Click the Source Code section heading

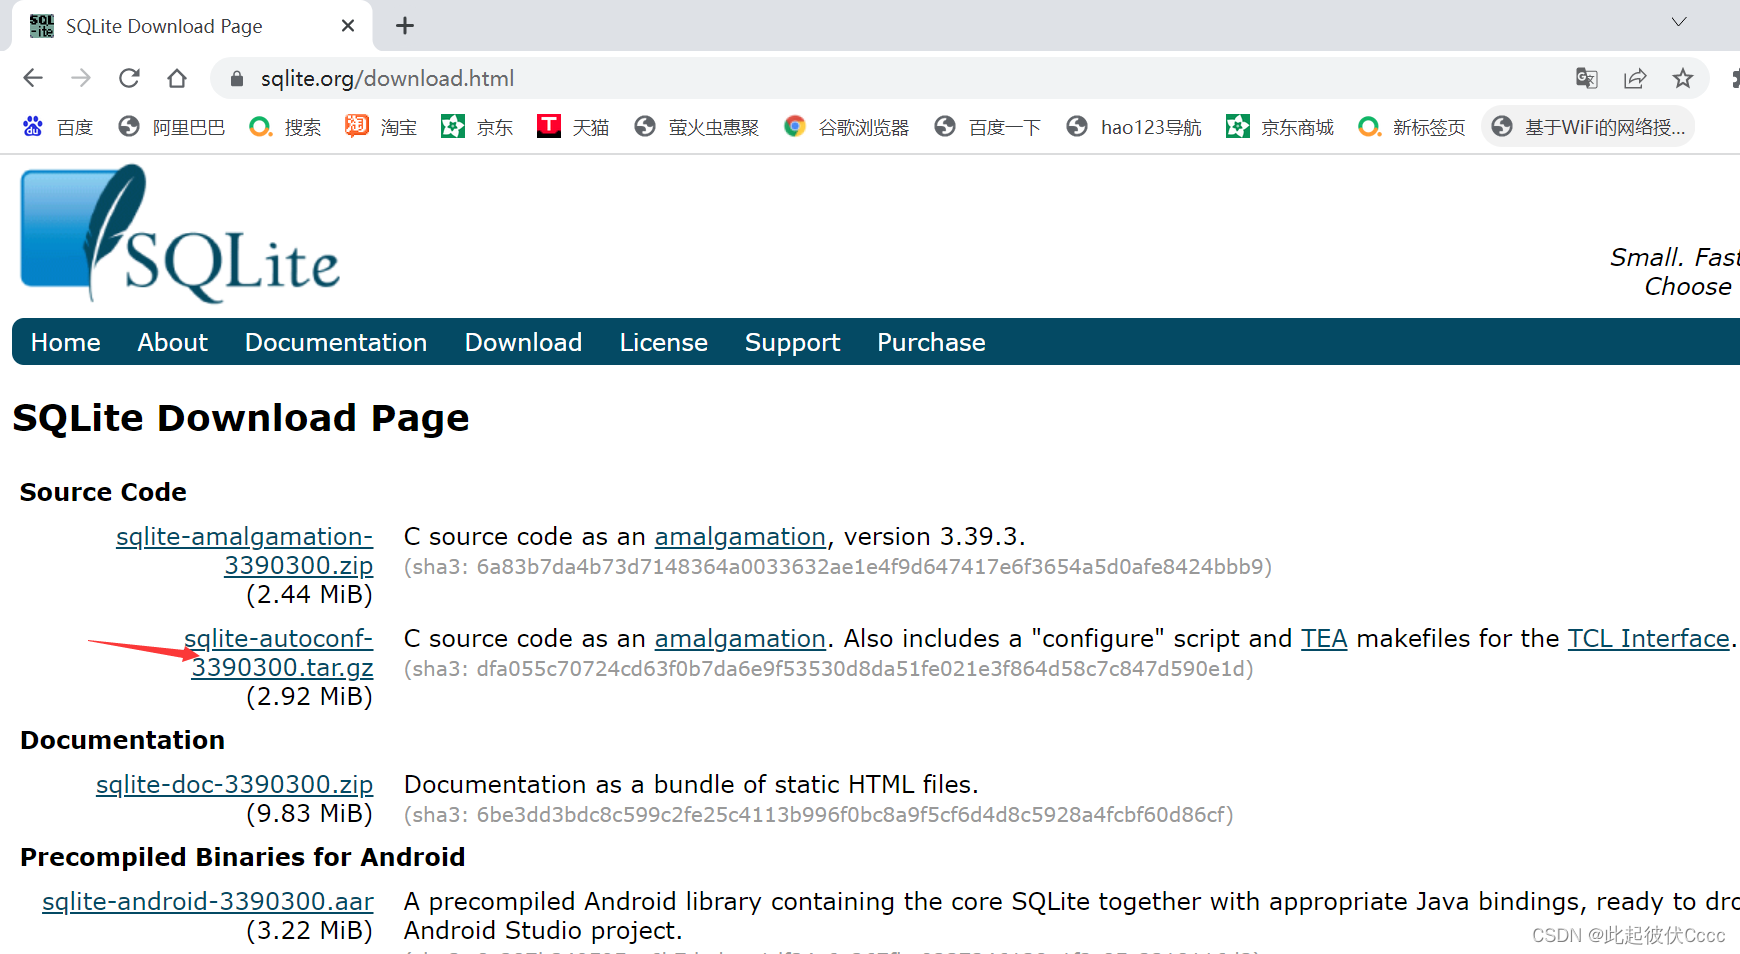(x=103, y=492)
